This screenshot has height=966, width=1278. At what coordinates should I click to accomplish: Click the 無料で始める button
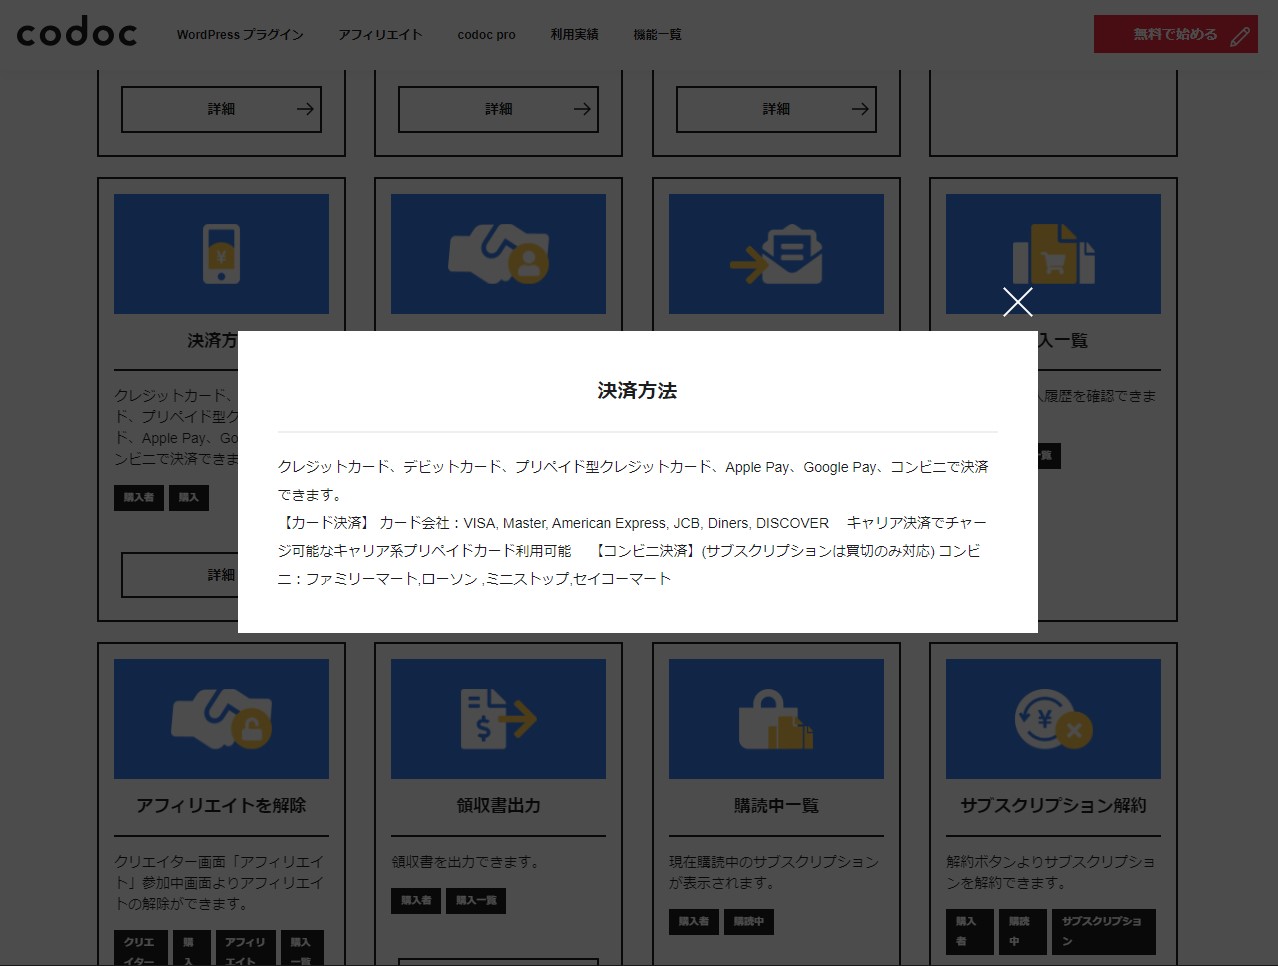coord(1176,34)
